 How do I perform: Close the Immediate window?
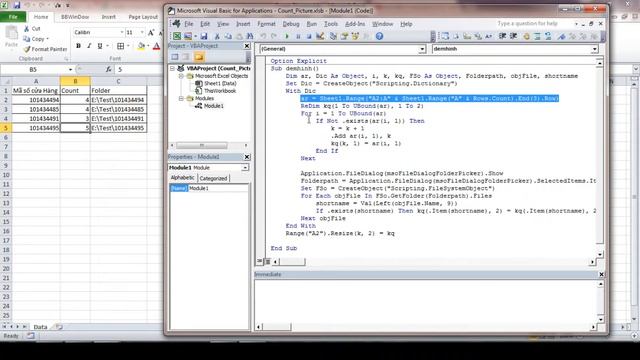point(601,274)
